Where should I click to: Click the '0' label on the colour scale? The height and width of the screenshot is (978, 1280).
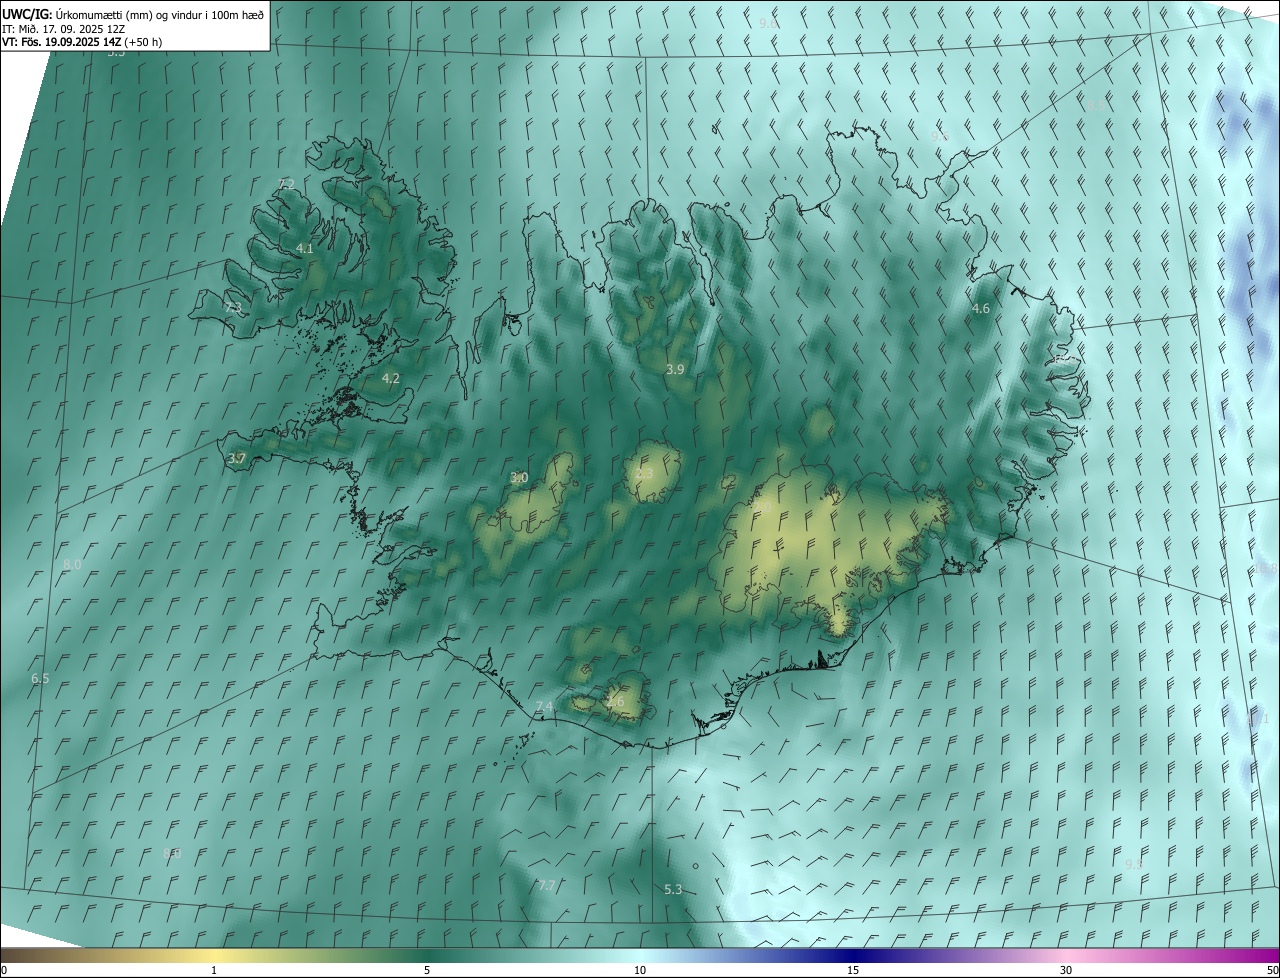pyautogui.click(x=4, y=970)
